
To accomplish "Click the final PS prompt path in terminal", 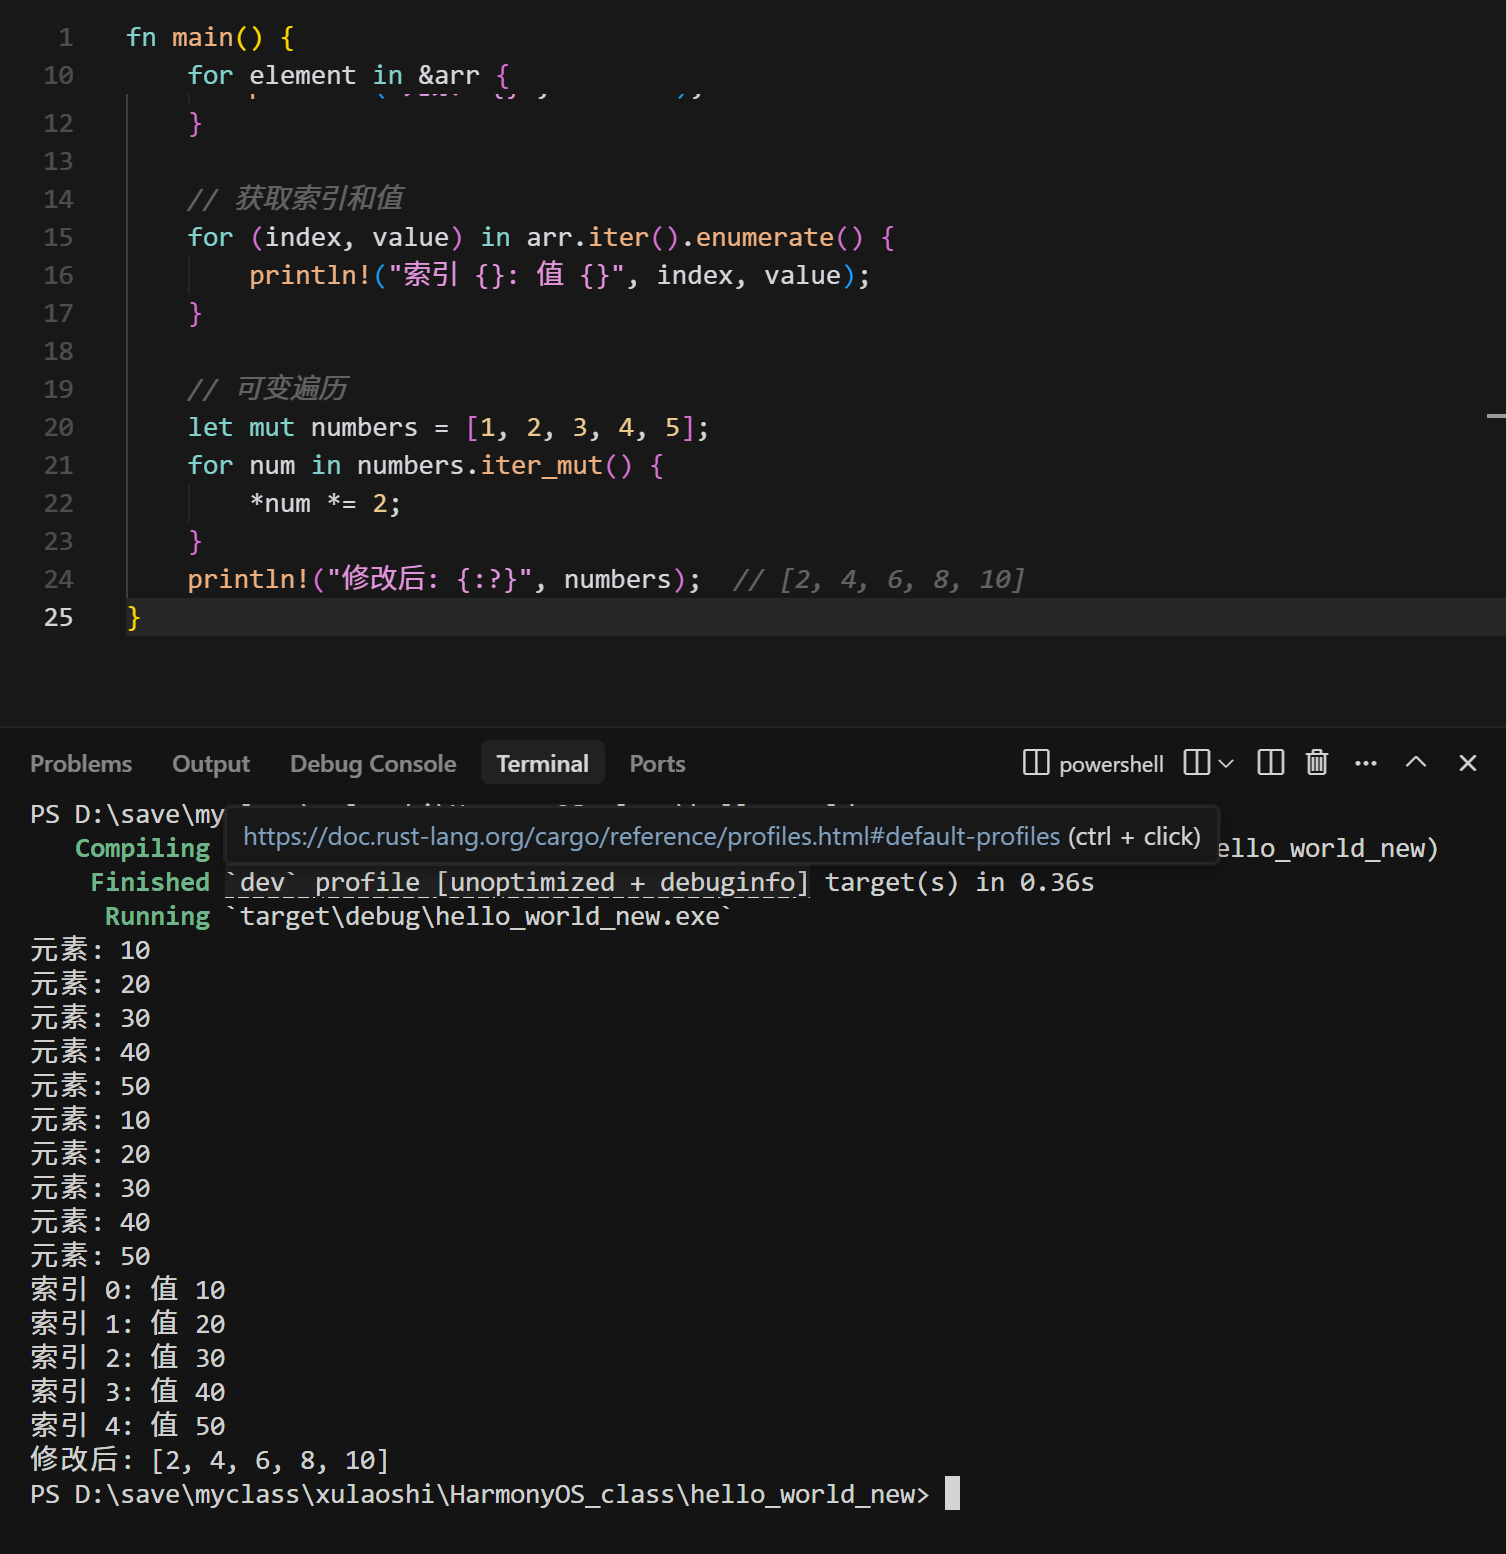I will (x=479, y=1494).
